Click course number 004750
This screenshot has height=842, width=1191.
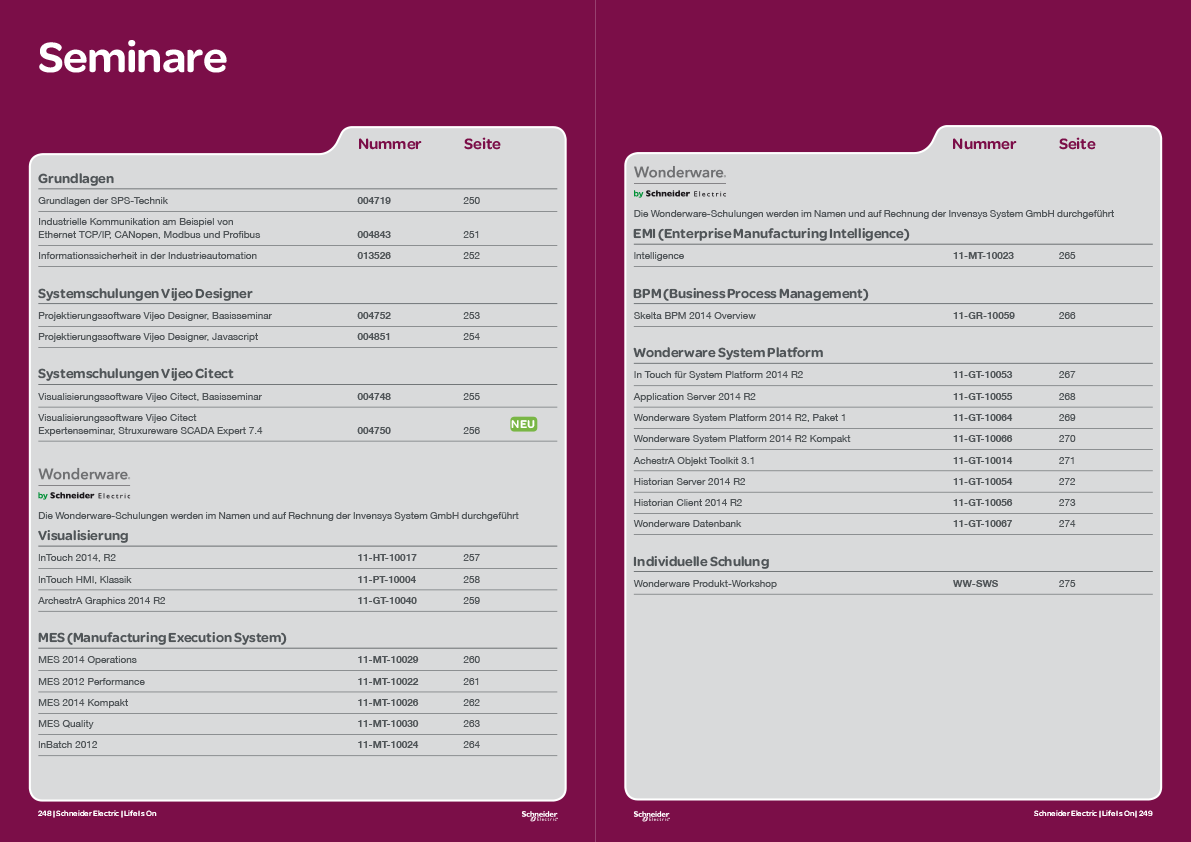point(374,430)
